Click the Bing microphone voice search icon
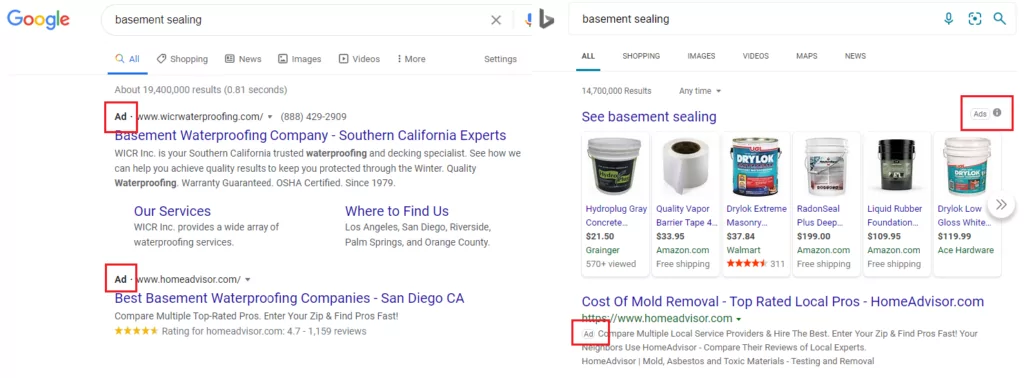Viewport: 1024px width, 378px height. pos(949,19)
